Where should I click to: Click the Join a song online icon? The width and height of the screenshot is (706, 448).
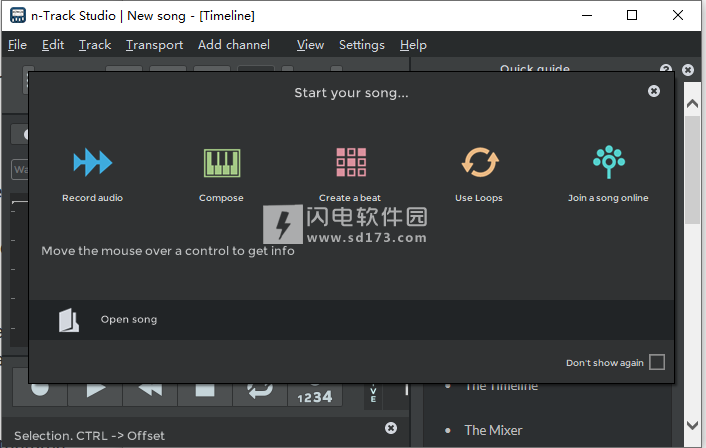click(x=609, y=162)
